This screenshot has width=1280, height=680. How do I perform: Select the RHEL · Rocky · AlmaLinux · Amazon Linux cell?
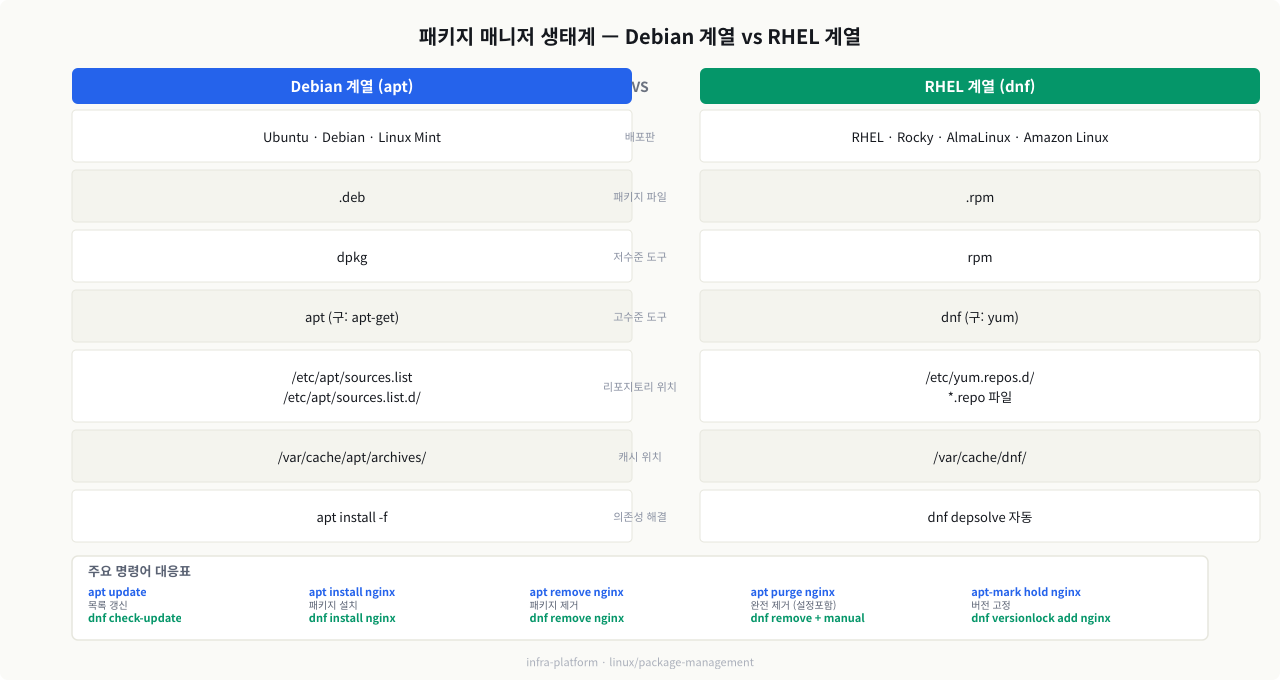pyautogui.click(x=980, y=136)
